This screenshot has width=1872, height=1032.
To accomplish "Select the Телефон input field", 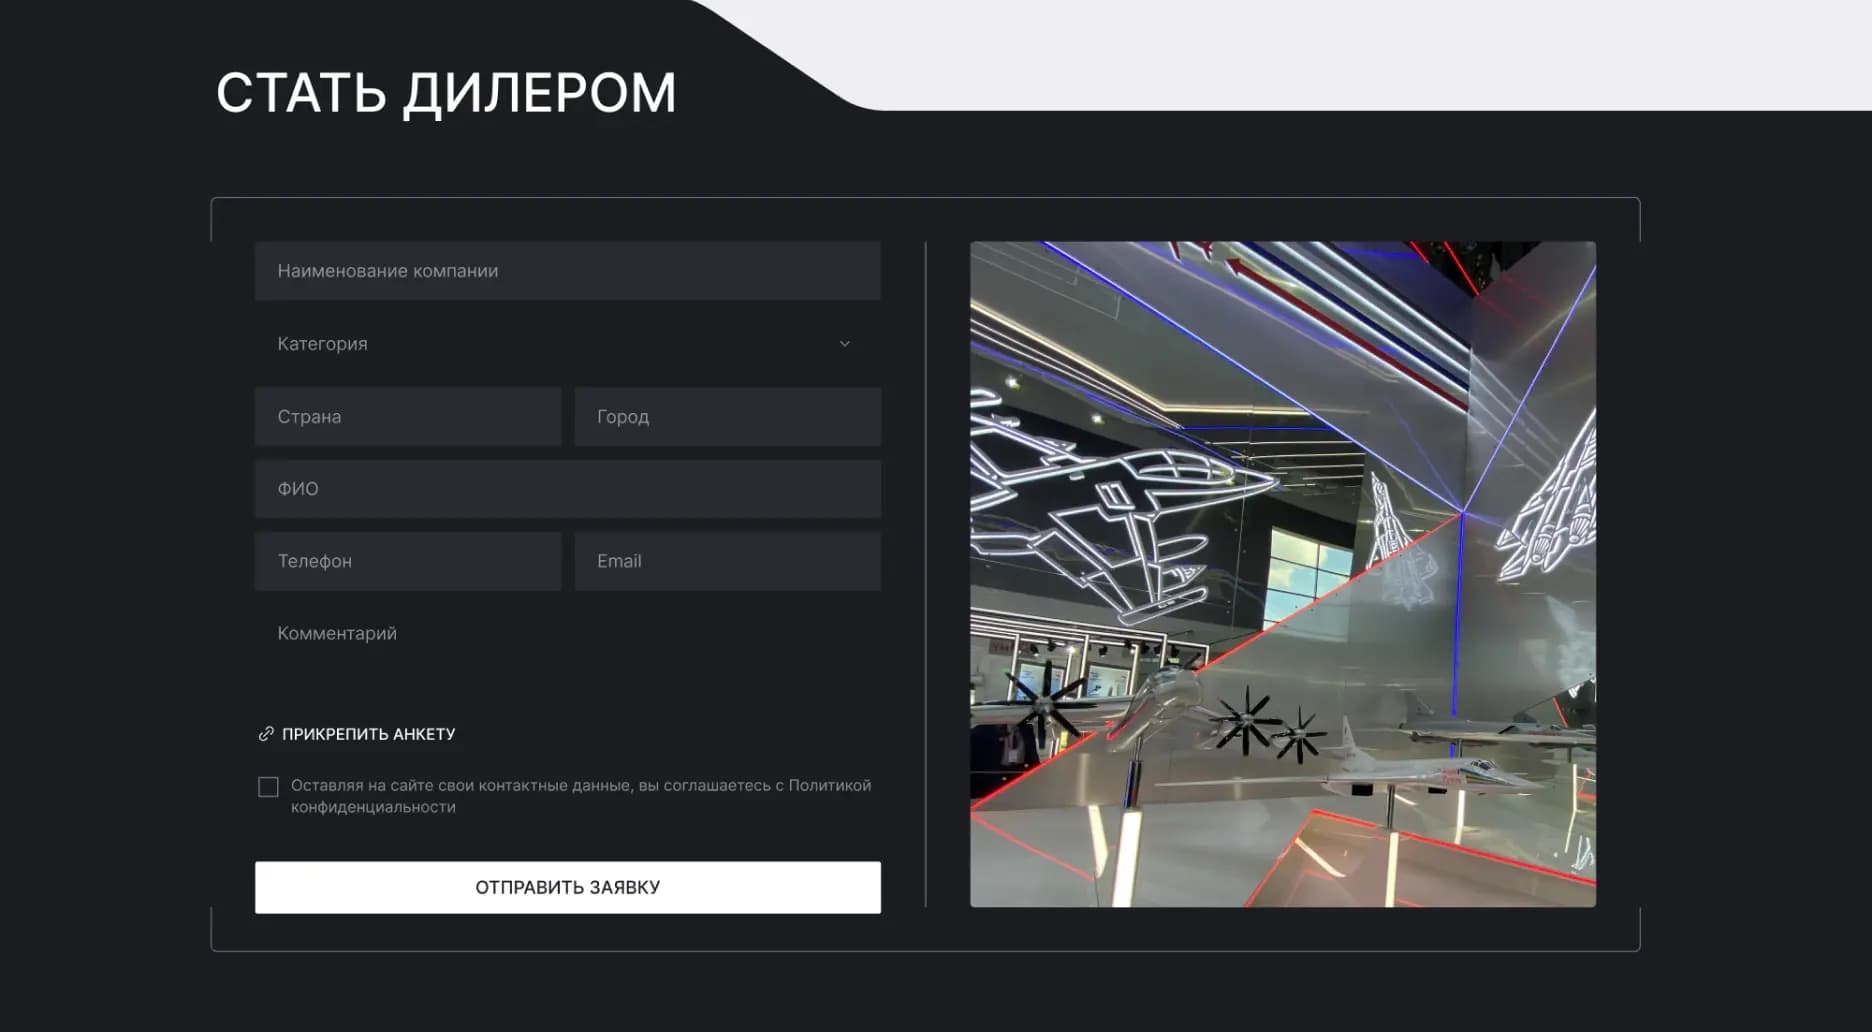I will (x=408, y=561).
